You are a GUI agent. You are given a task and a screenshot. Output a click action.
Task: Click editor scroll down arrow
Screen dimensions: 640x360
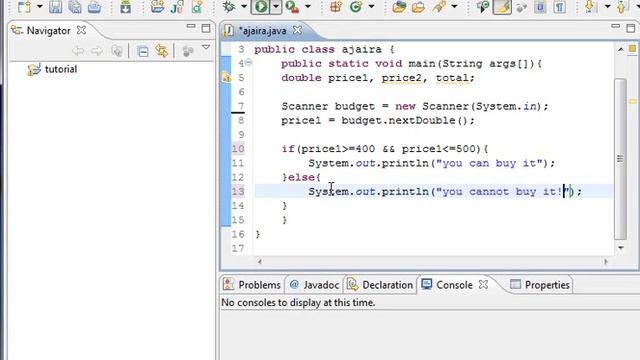coord(620,248)
